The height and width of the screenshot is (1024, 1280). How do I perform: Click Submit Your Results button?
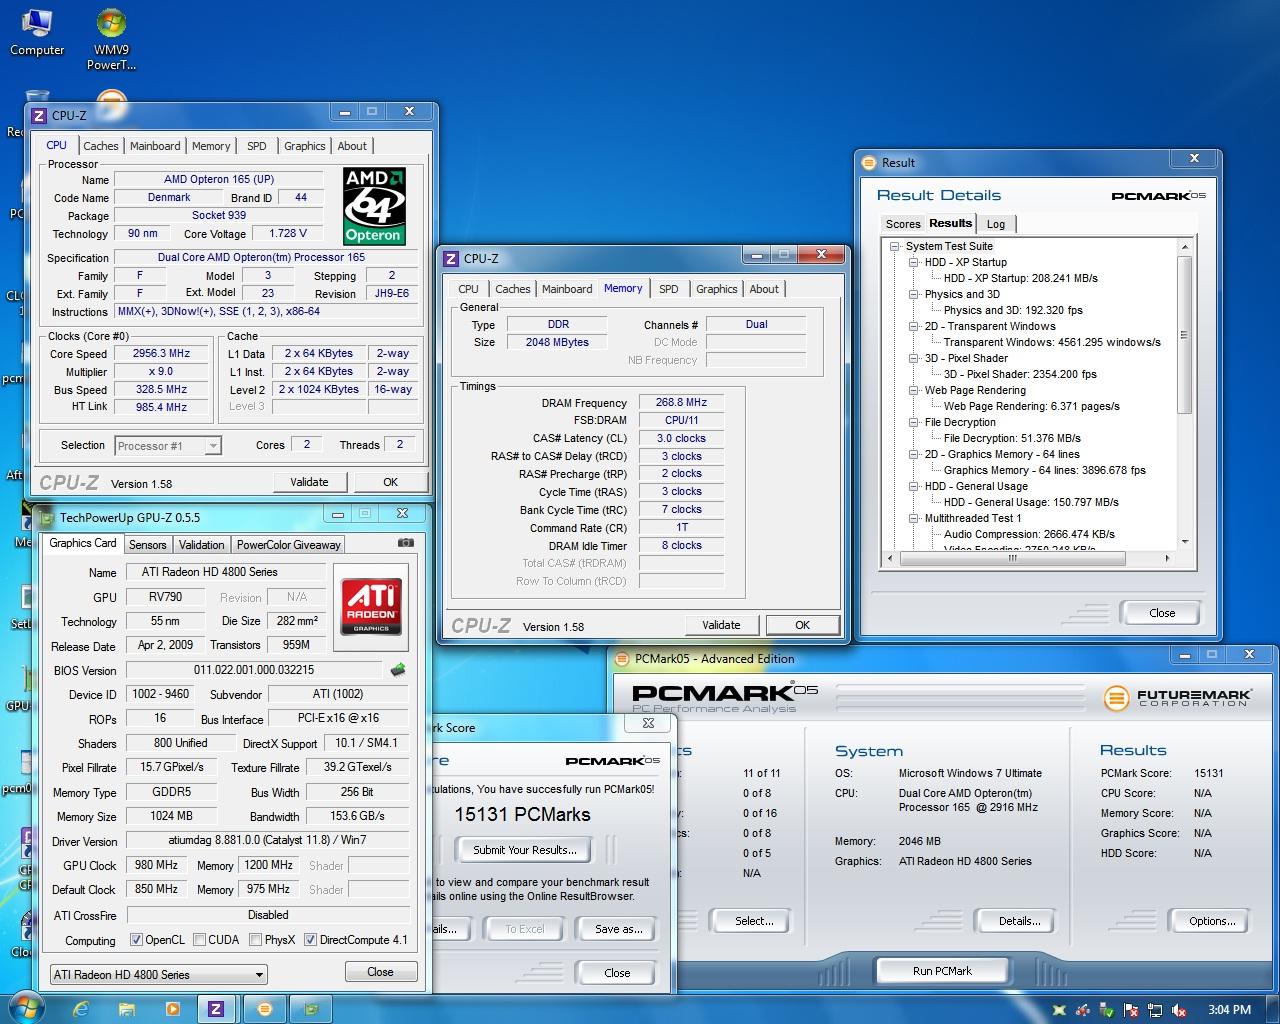click(x=525, y=850)
